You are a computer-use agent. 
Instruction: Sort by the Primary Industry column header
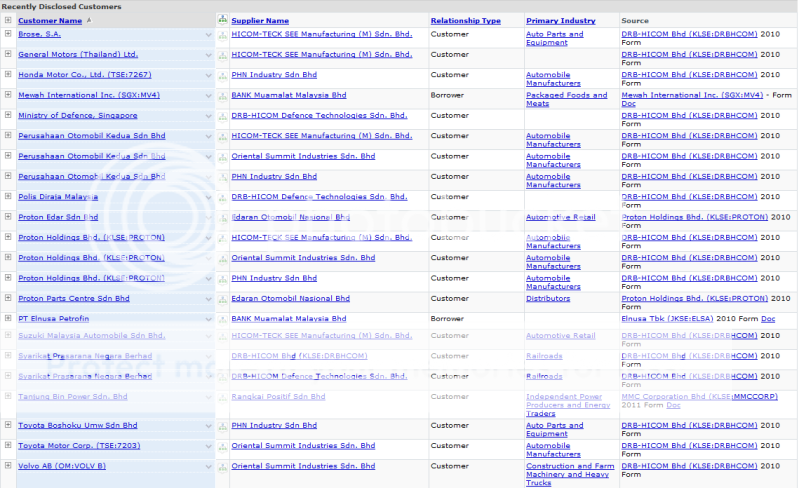tap(560, 20)
